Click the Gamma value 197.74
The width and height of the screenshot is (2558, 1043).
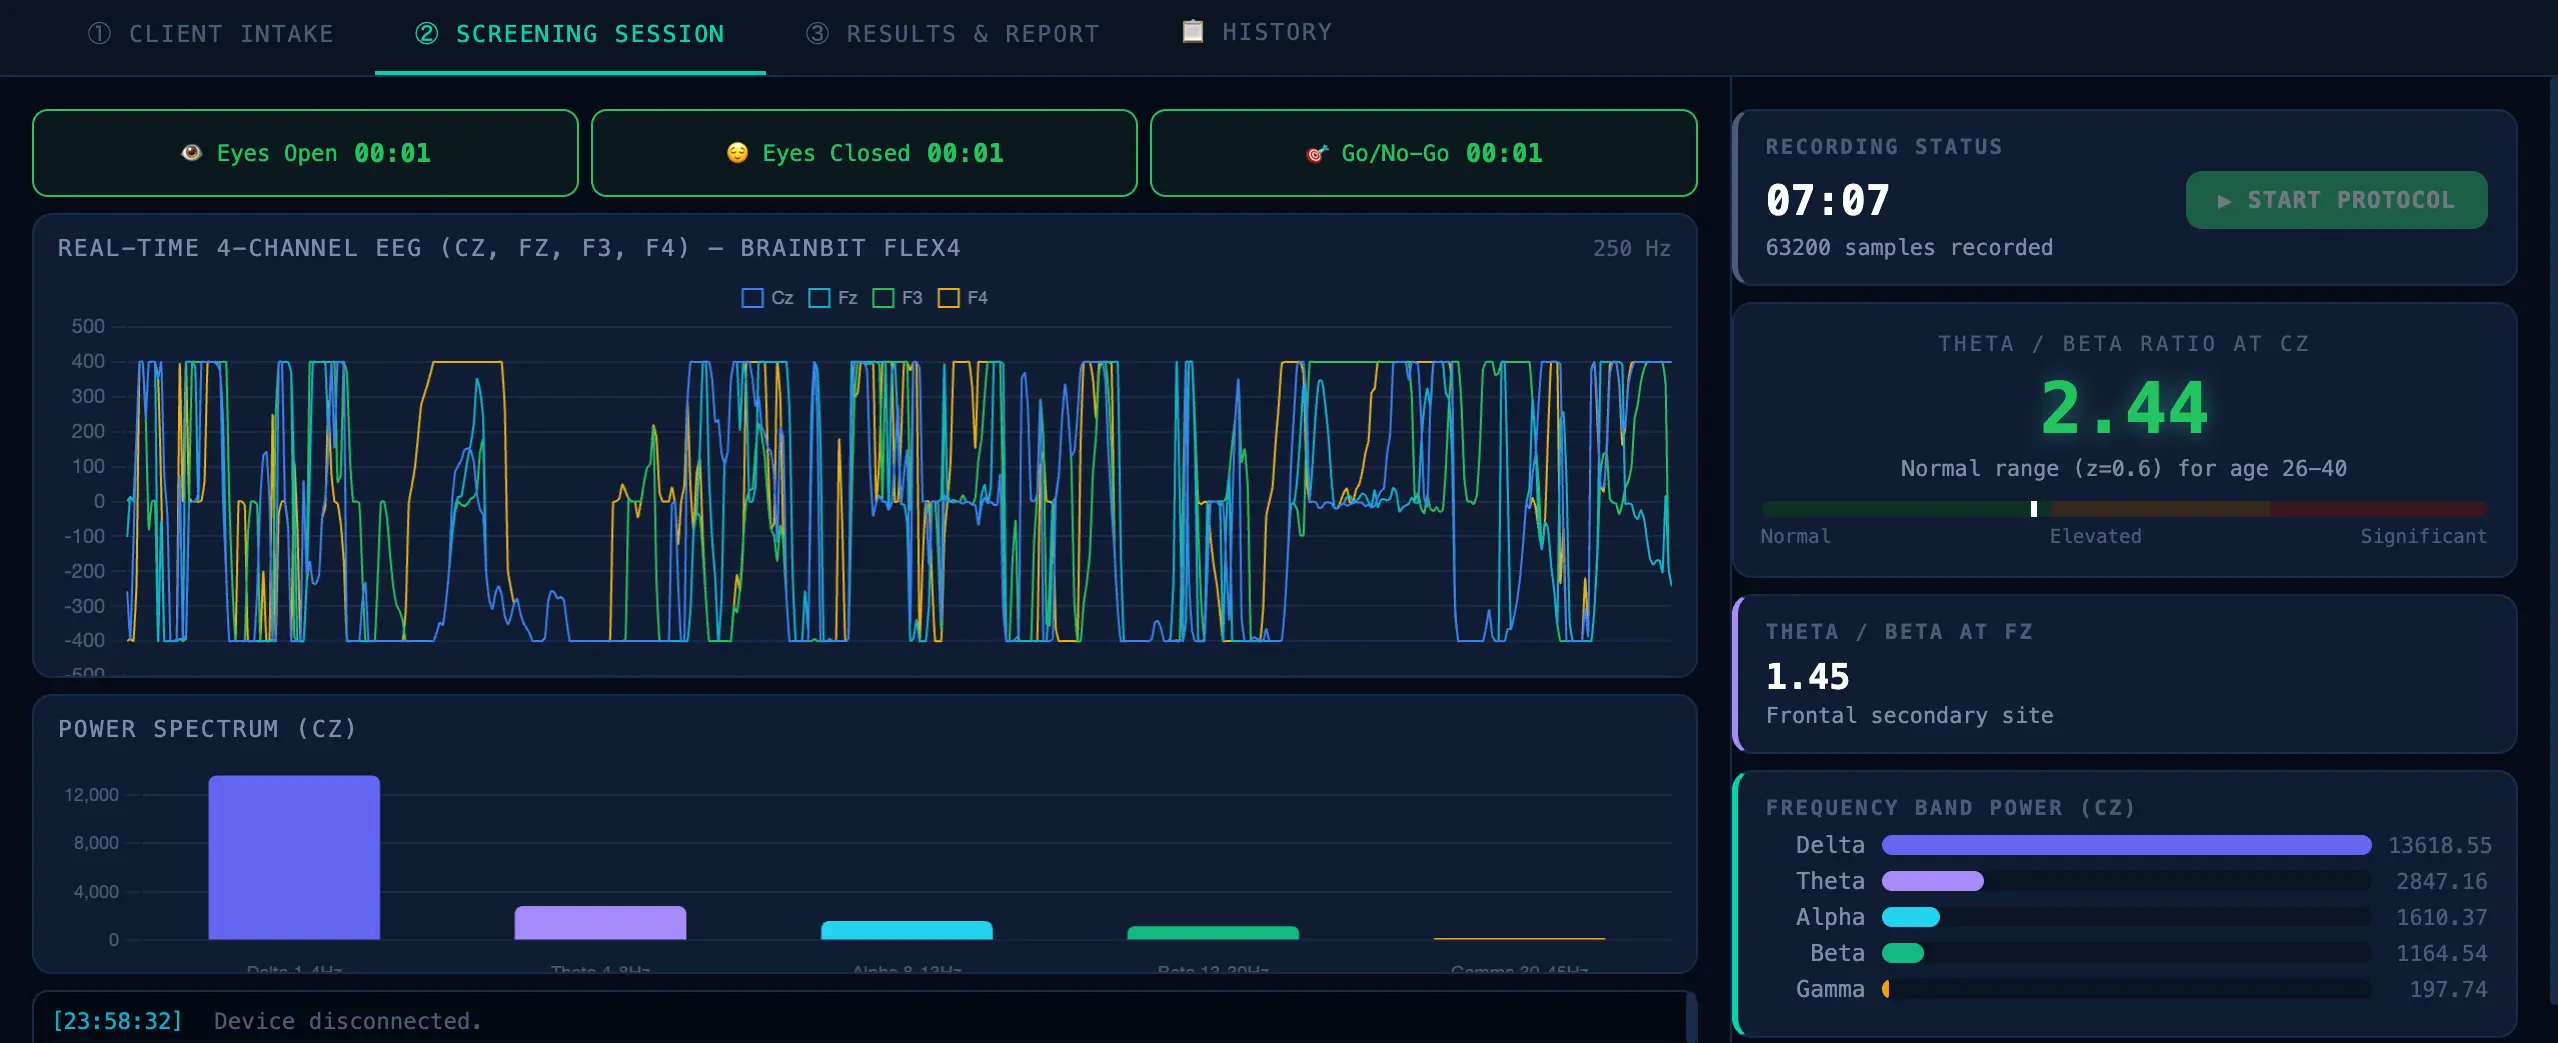2448,989
